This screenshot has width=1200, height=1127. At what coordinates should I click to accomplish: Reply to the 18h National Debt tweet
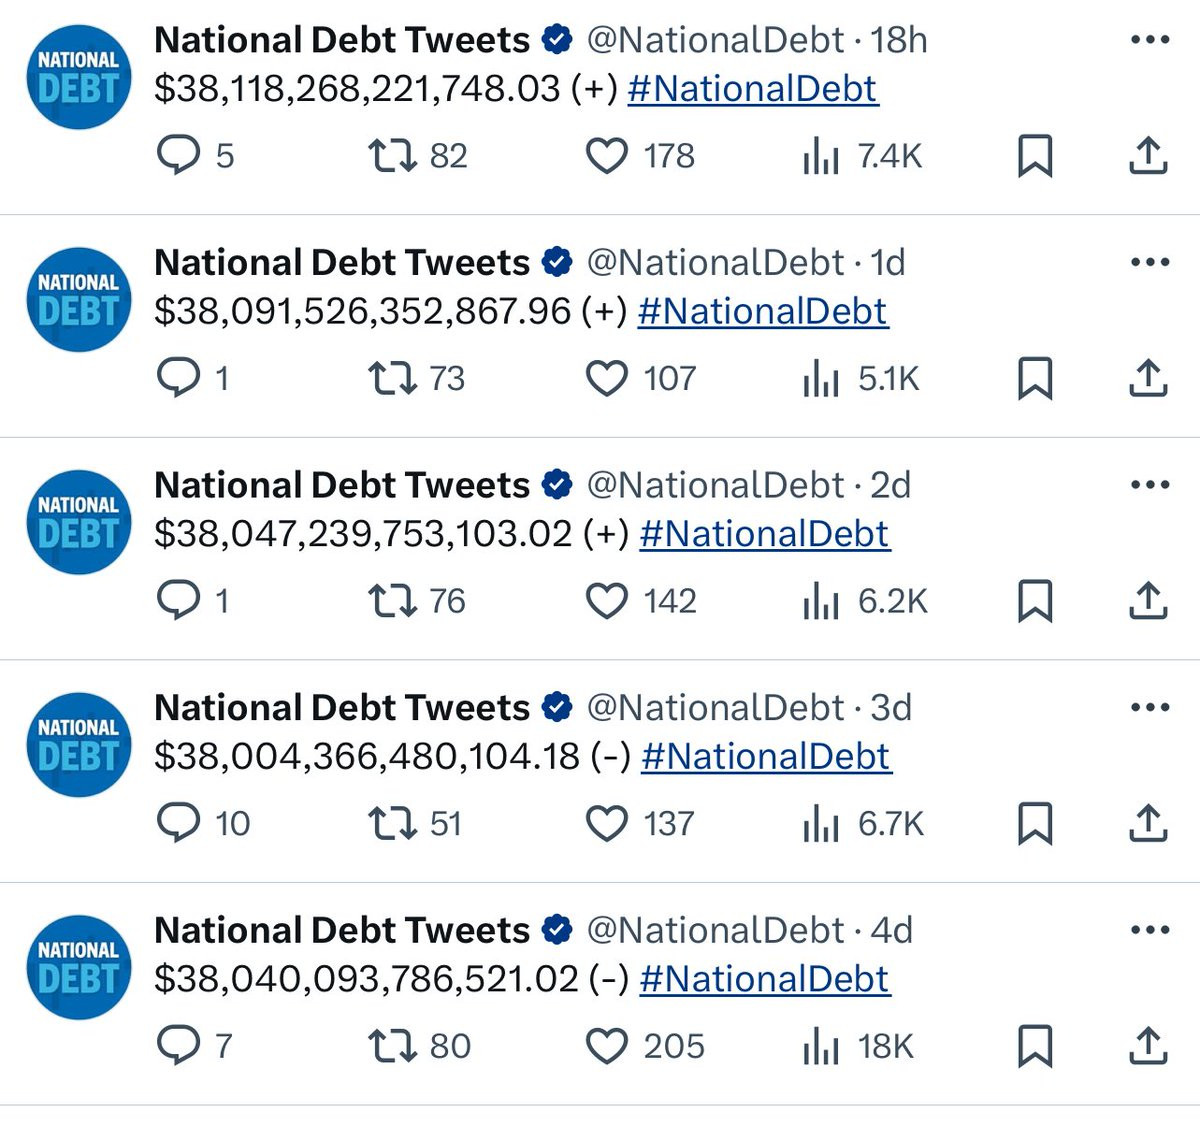(180, 156)
